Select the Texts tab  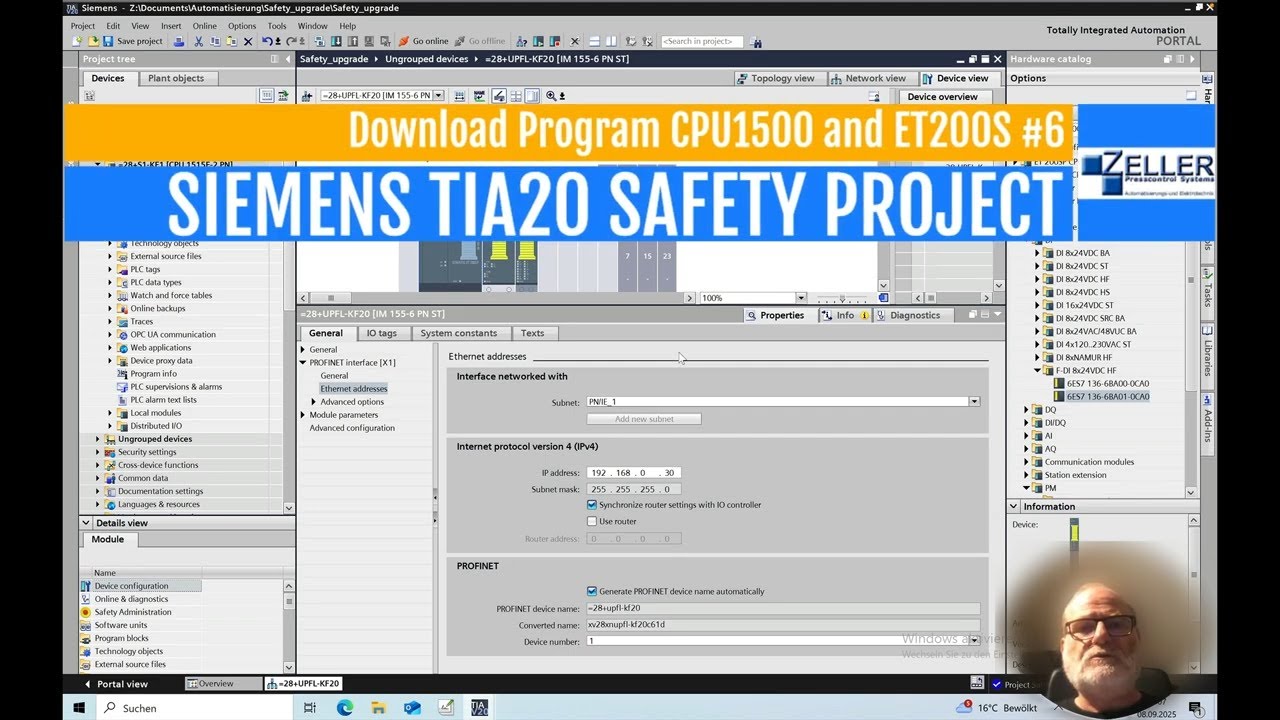[x=532, y=333]
